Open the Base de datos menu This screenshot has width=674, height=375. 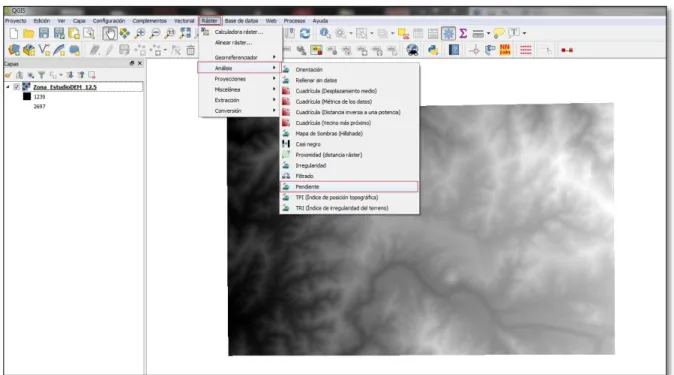point(242,21)
